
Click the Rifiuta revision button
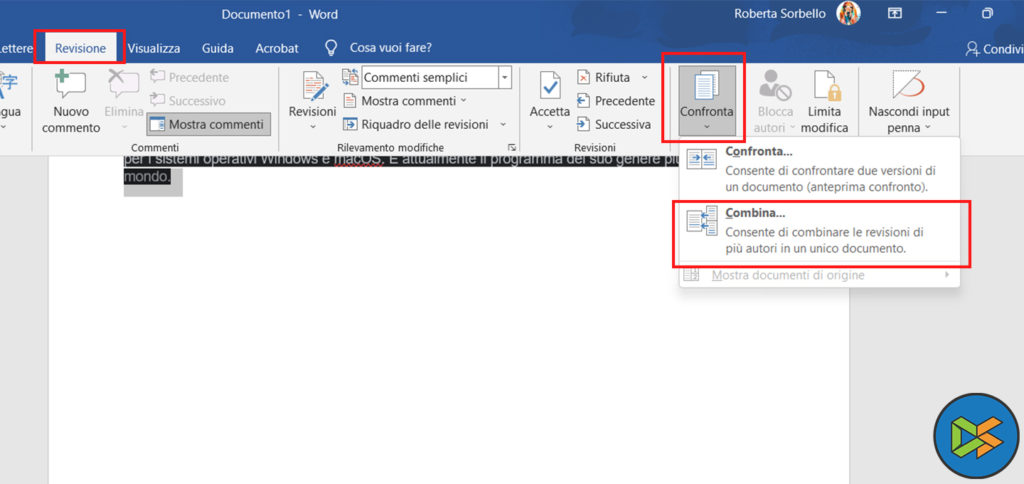pyautogui.click(x=603, y=77)
